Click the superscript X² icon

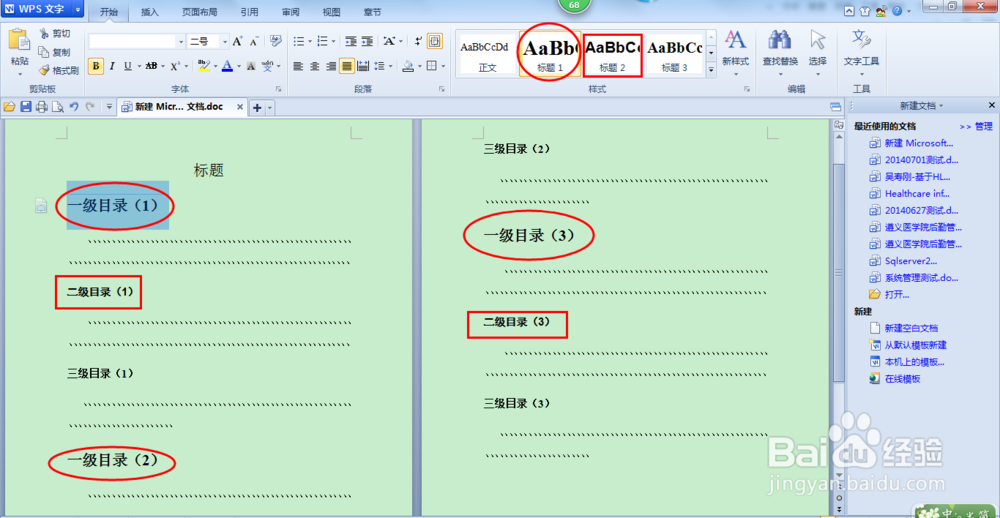pyautogui.click(x=175, y=66)
